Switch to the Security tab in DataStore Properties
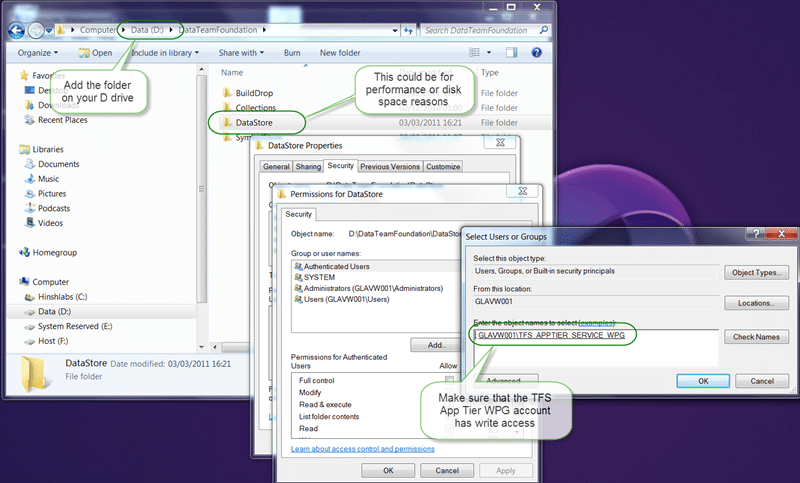Image resolution: width=800 pixels, height=483 pixels. [340, 165]
